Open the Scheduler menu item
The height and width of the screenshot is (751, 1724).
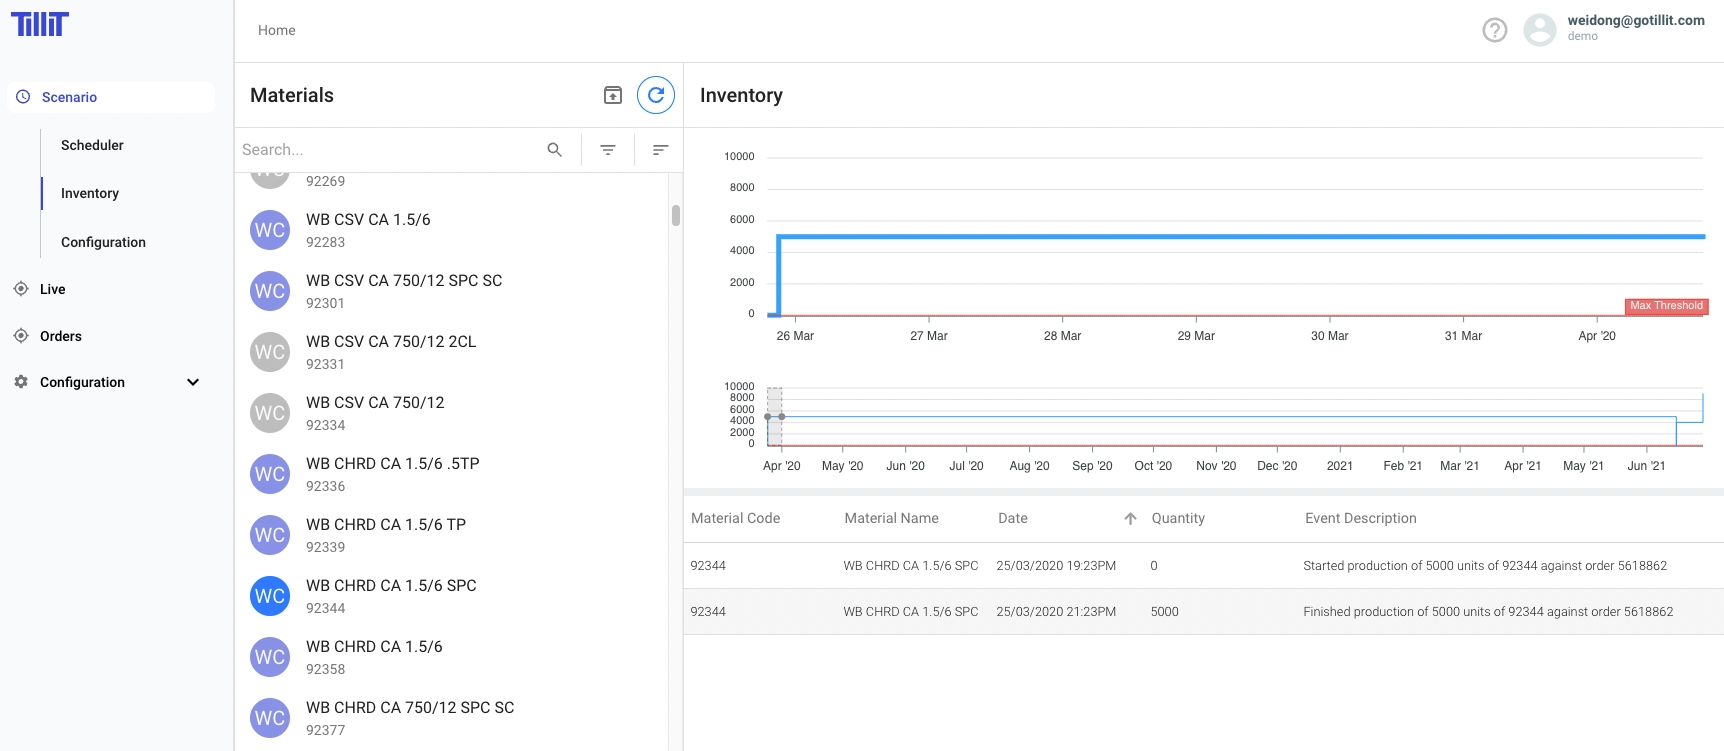[x=92, y=145]
